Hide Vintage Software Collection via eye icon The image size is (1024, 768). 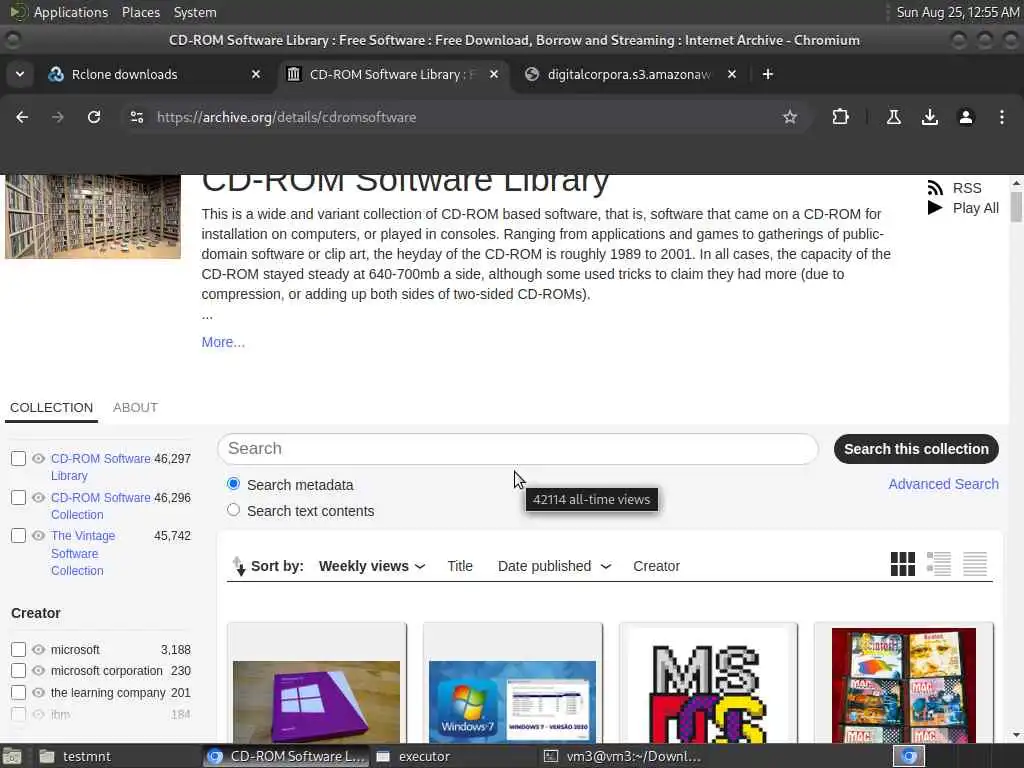pos(39,536)
